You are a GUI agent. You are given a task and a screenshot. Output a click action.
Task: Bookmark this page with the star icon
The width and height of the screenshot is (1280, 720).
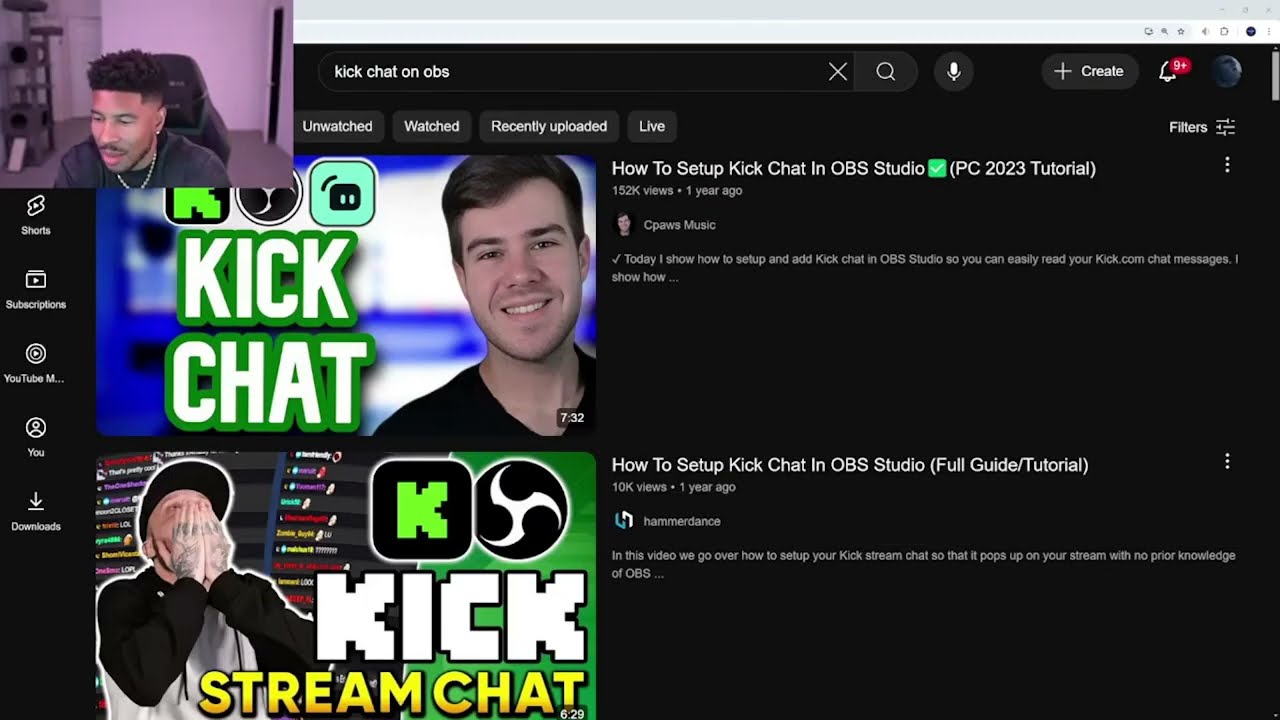pos(1181,31)
